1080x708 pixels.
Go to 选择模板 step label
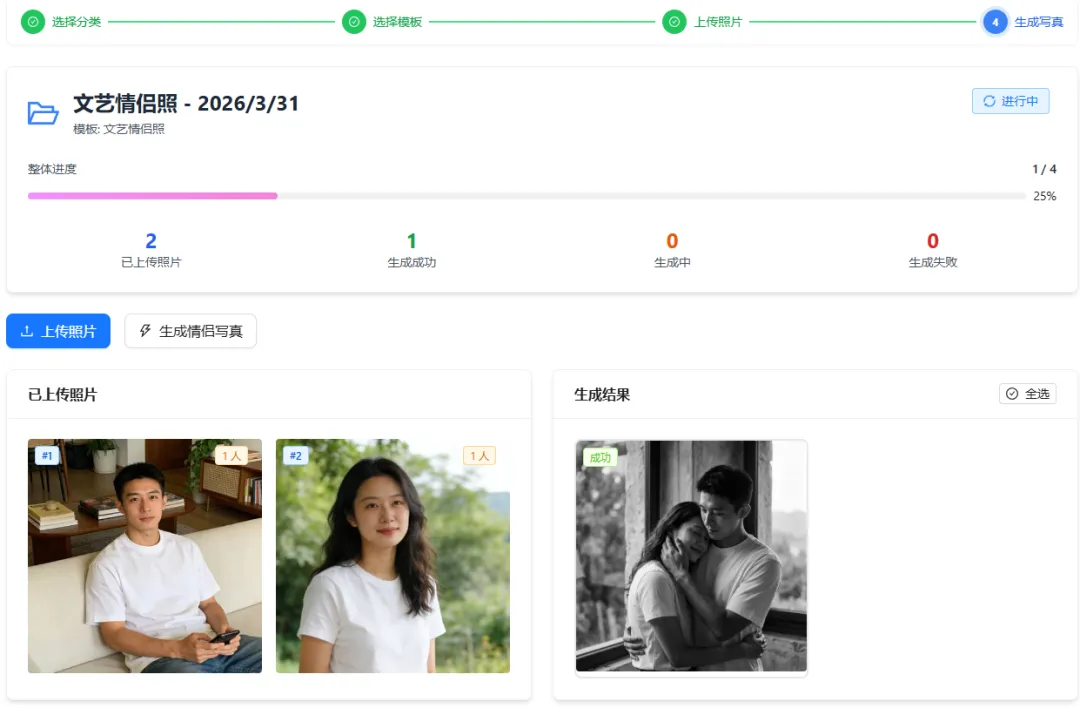397,22
